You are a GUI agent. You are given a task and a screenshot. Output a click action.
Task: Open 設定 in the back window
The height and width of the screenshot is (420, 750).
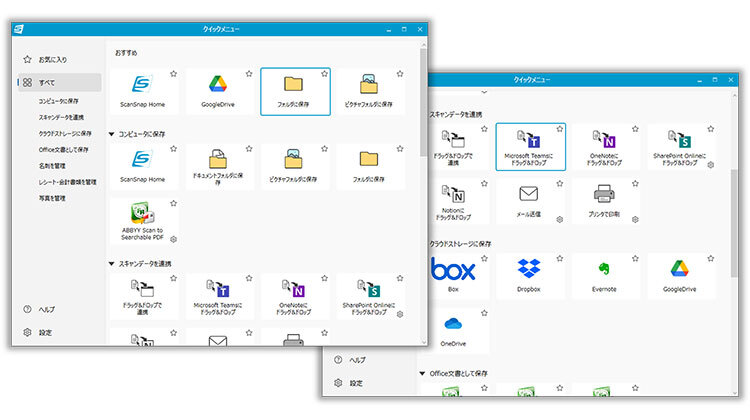tap(349, 383)
